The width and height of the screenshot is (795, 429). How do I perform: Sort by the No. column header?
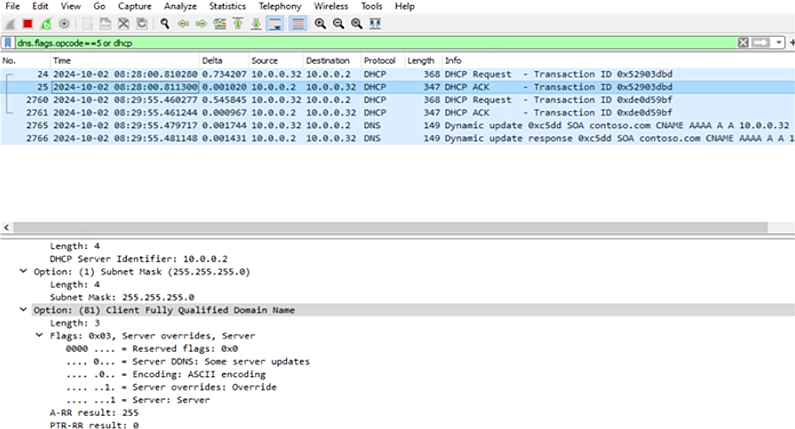25,61
